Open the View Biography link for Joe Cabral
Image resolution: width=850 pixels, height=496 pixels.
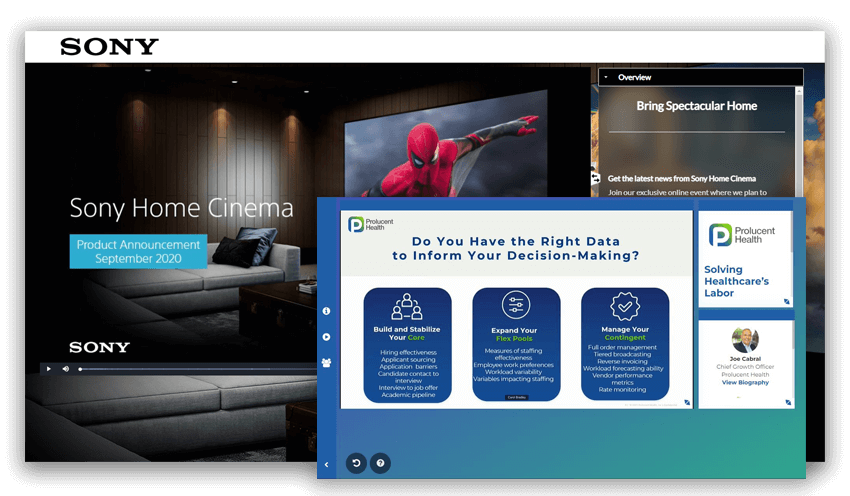(745, 382)
